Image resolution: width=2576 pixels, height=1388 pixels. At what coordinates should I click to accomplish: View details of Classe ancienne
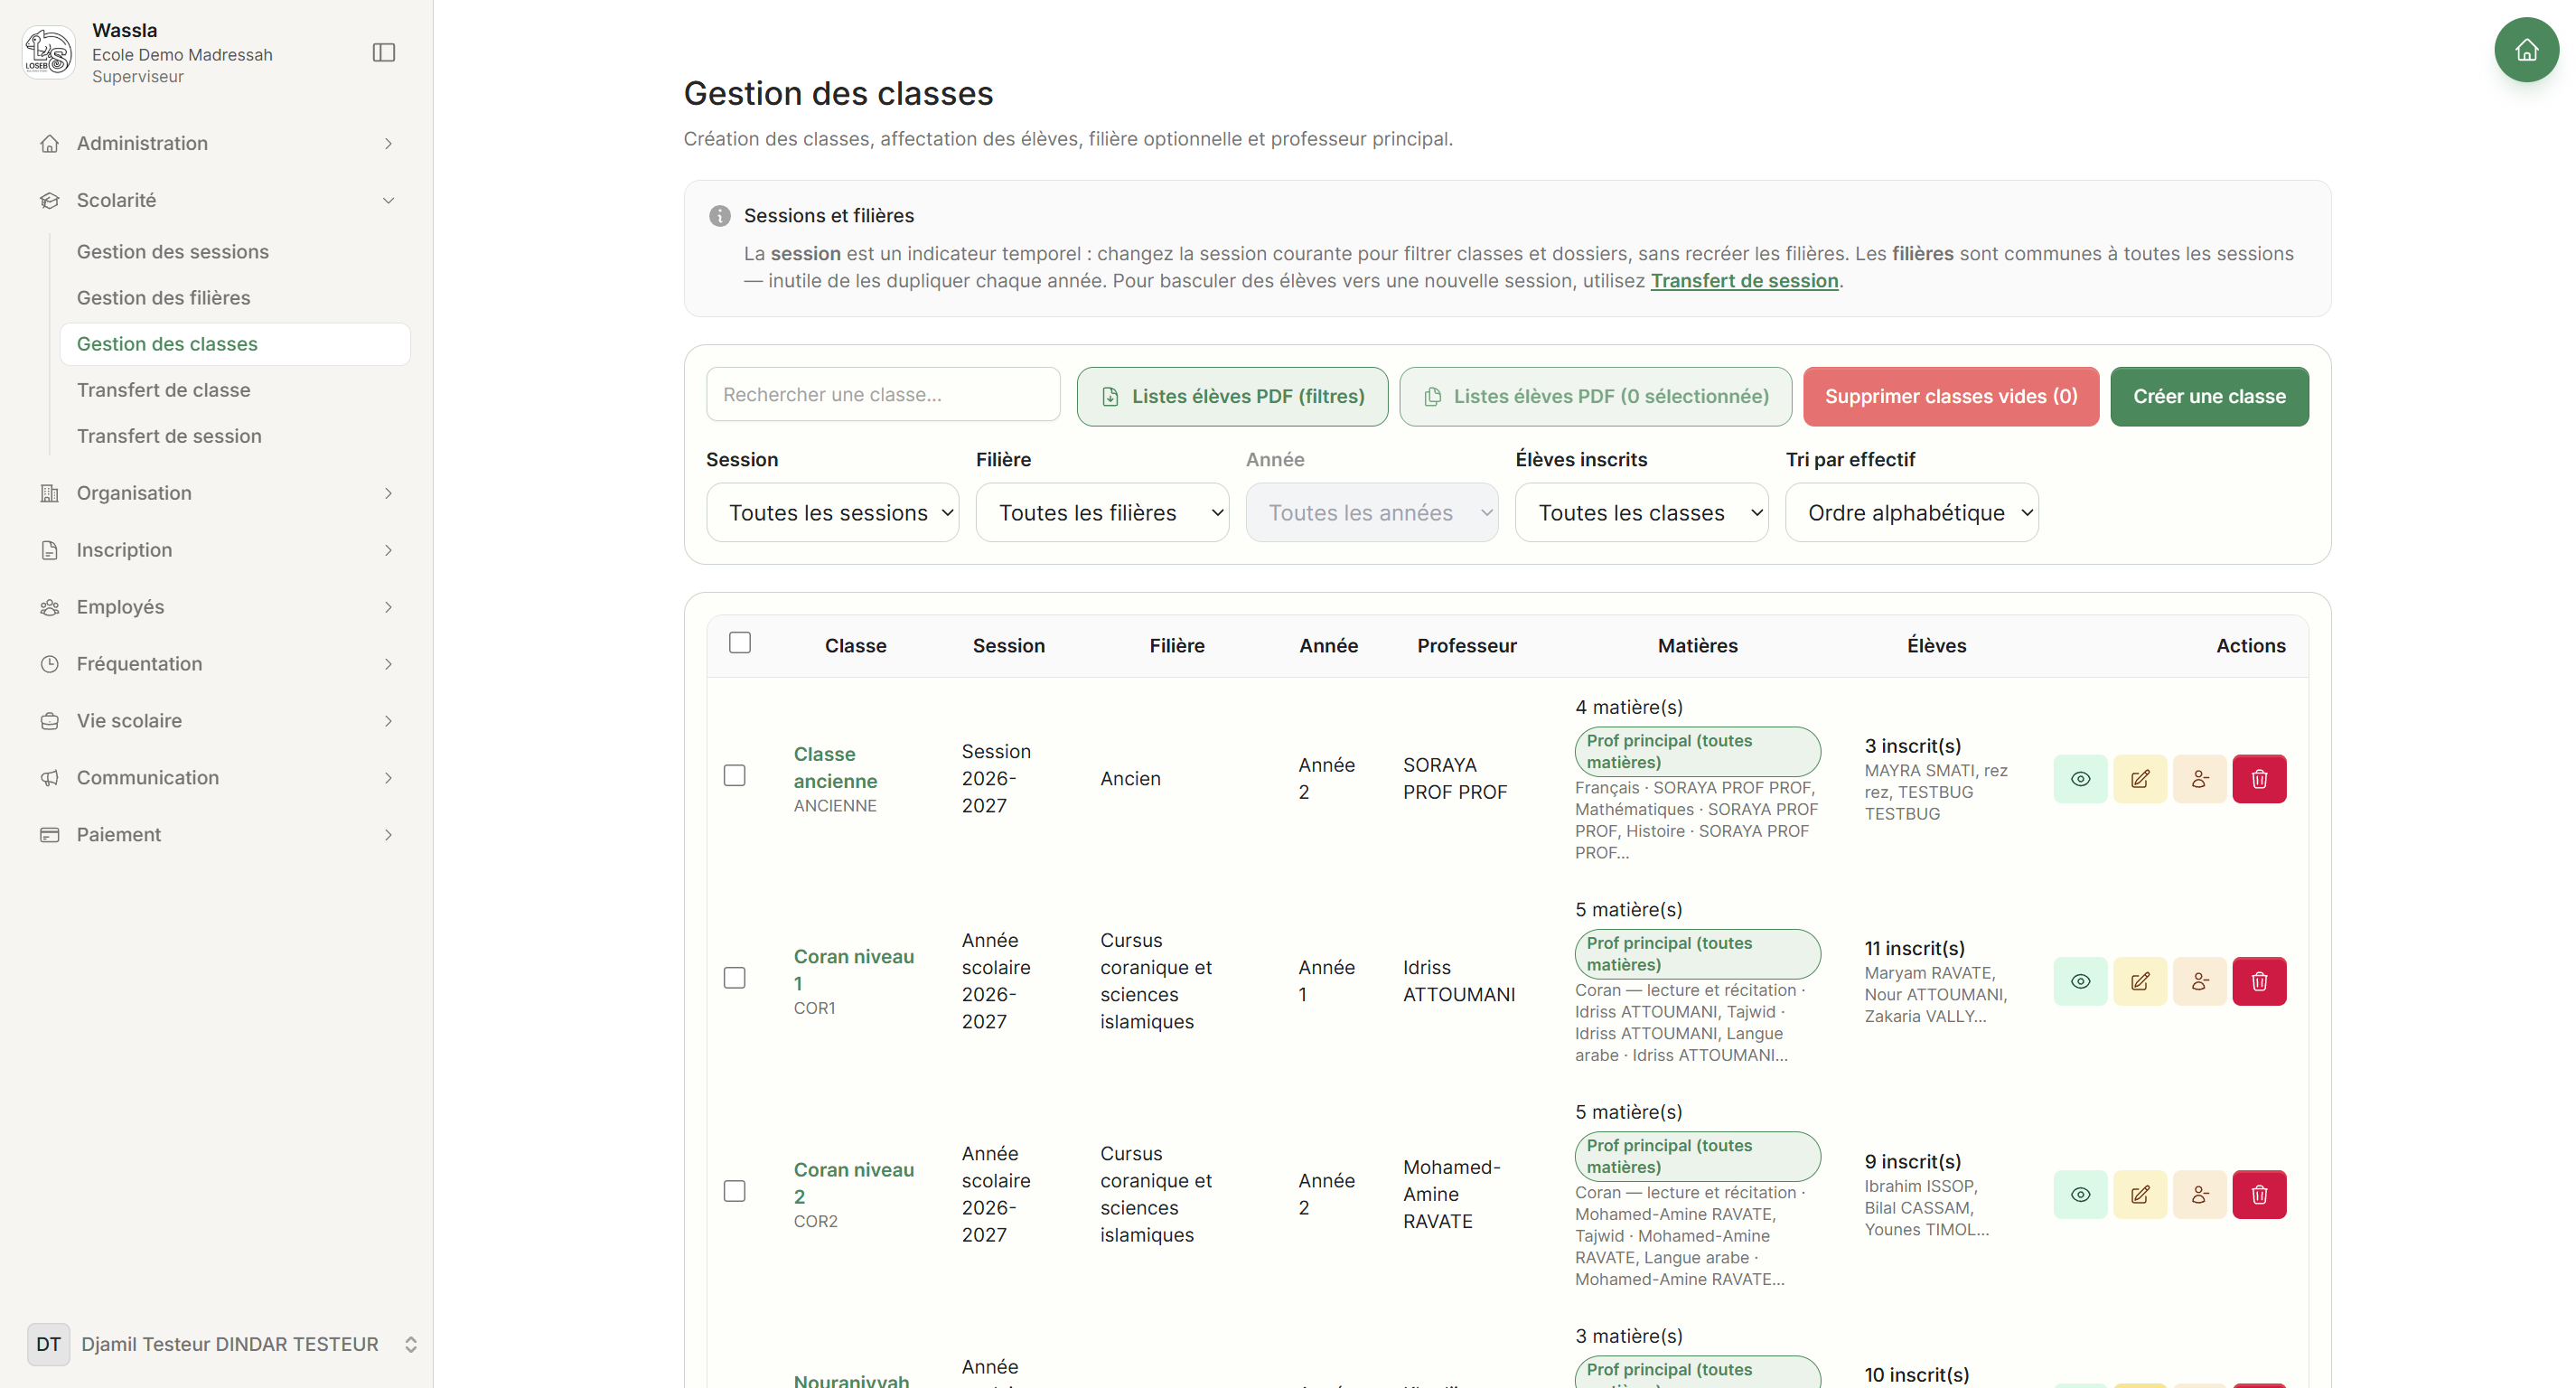tap(2080, 779)
